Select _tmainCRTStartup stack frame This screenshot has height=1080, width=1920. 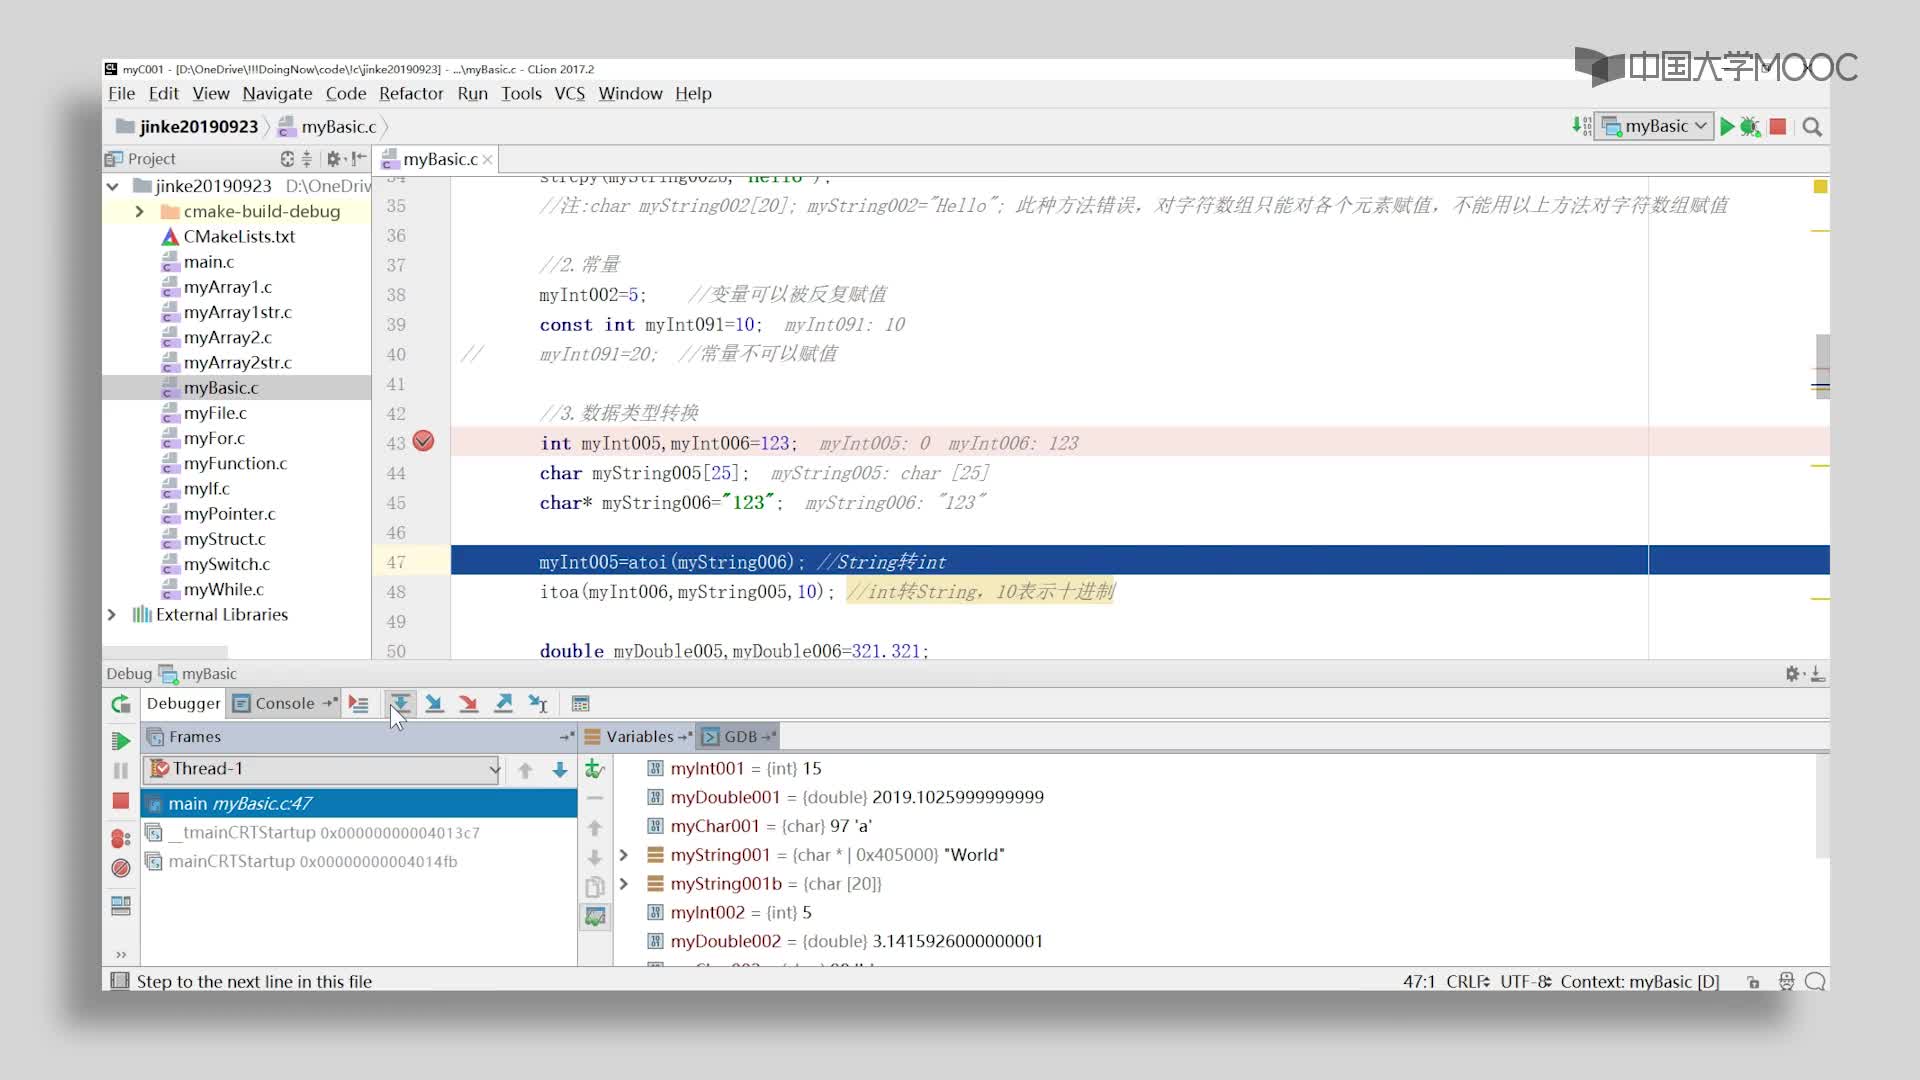[x=359, y=833]
